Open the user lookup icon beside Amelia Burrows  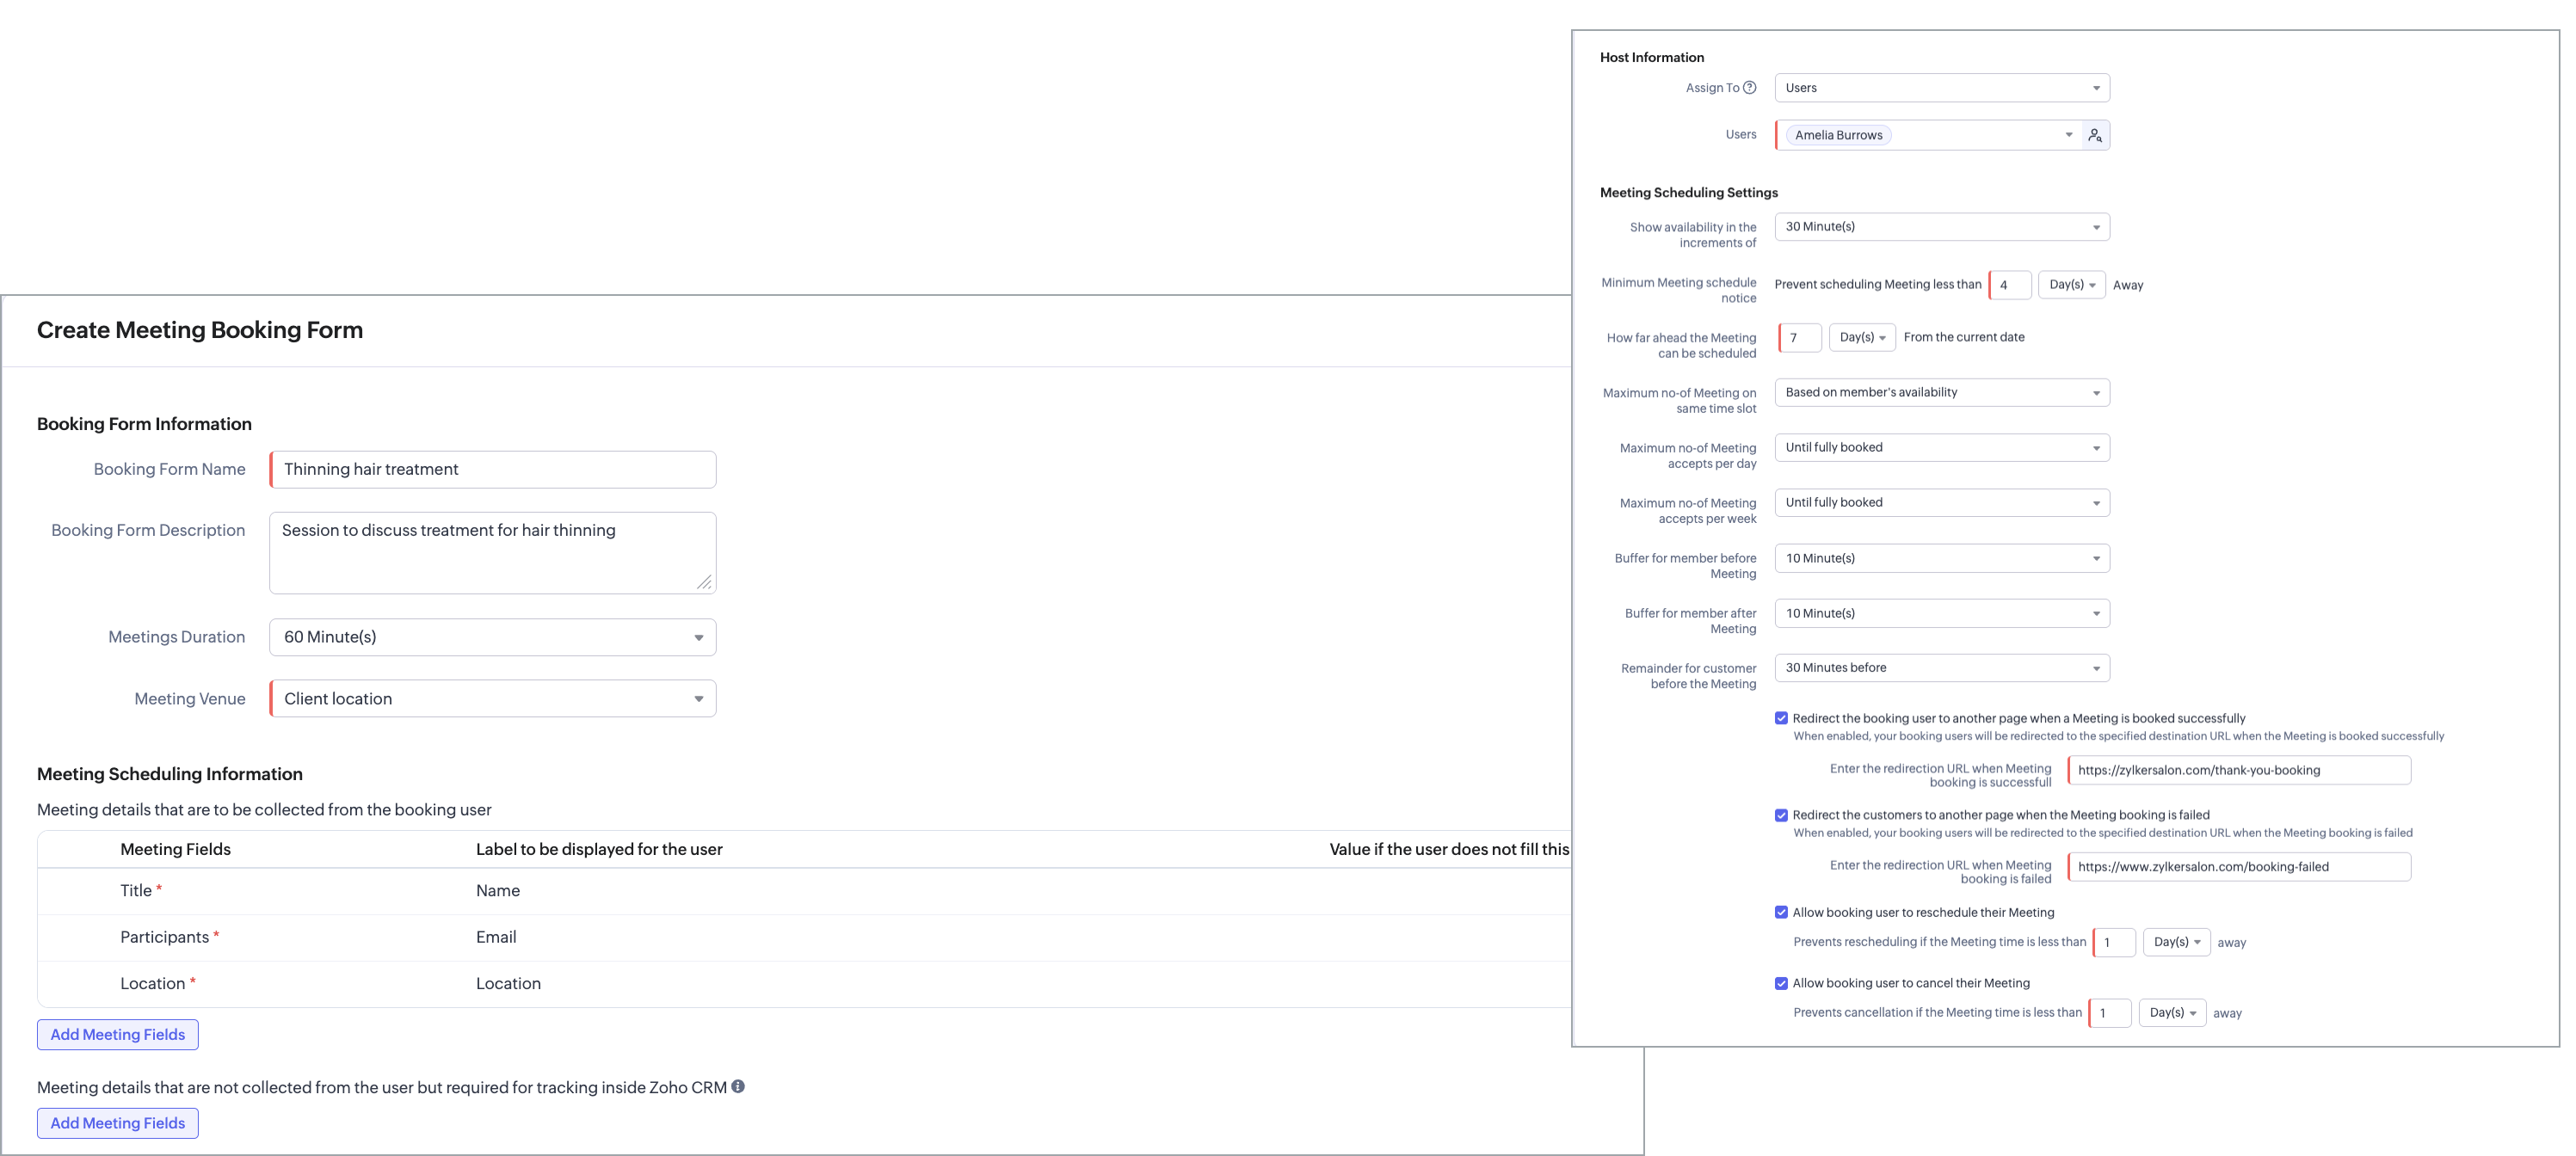coord(2095,135)
